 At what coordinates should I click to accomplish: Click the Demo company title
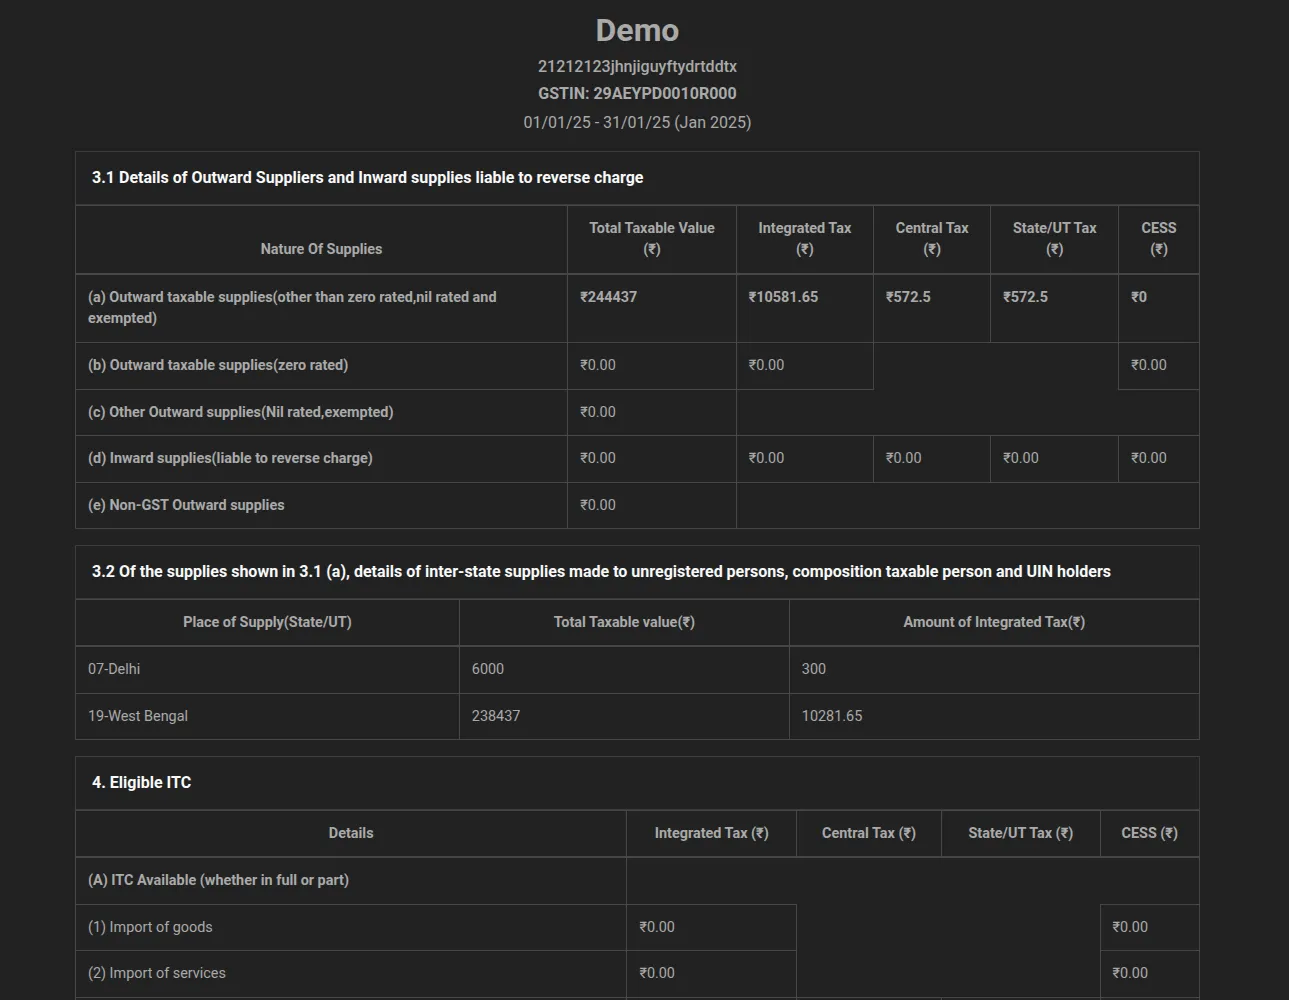point(637,30)
